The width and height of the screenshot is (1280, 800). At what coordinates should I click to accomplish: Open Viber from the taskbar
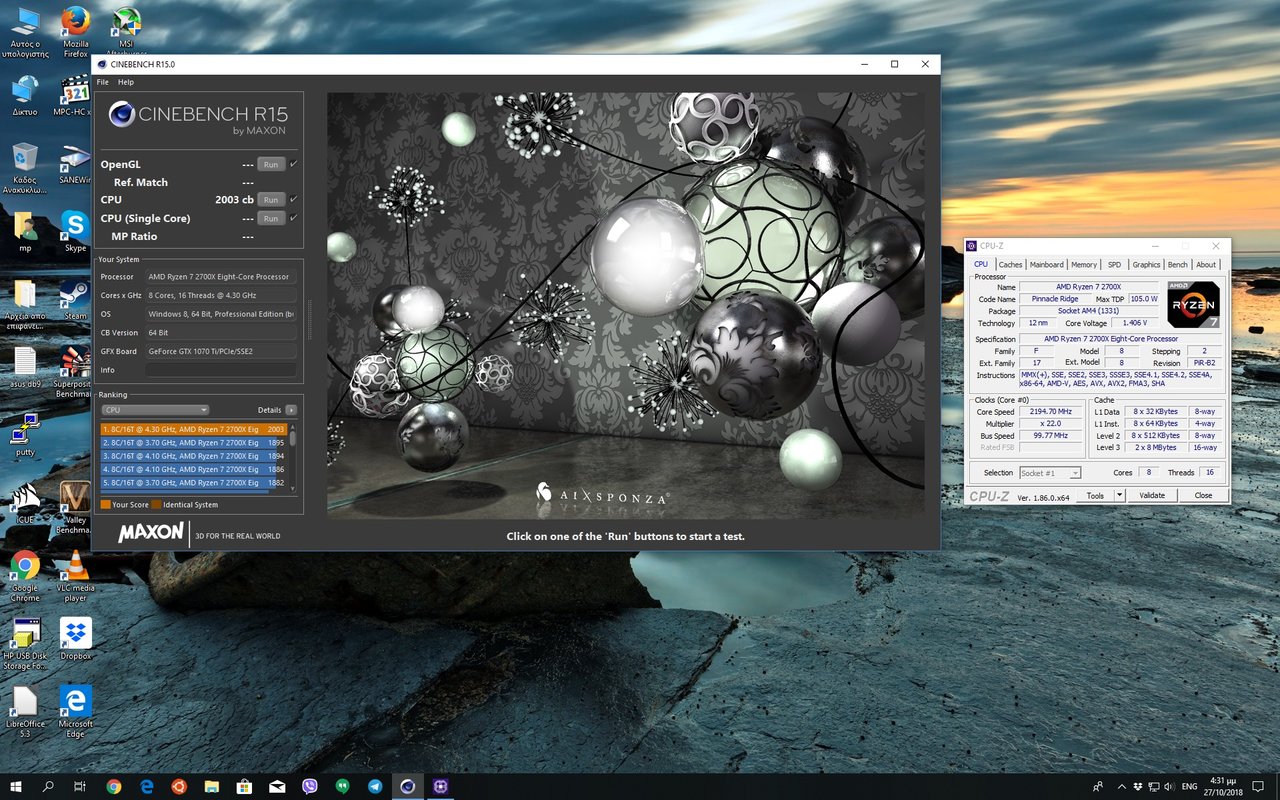(x=309, y=787)
